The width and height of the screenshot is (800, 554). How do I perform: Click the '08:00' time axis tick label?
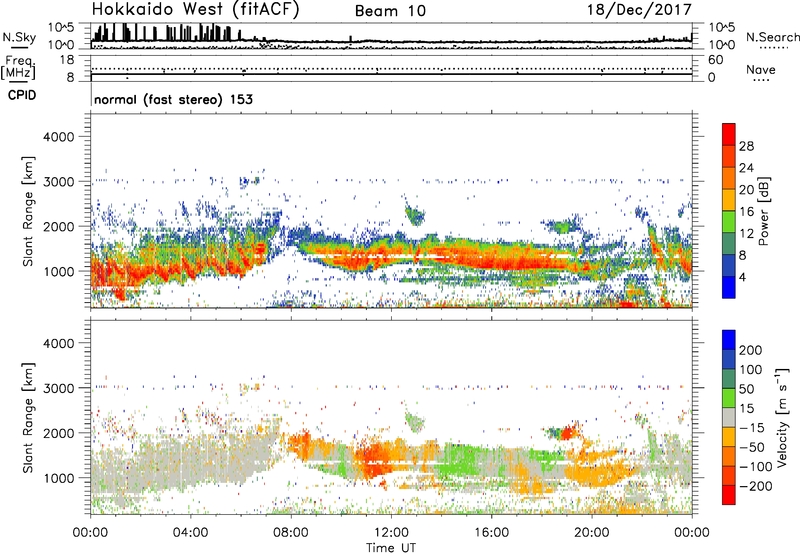[x=291, y=533]
